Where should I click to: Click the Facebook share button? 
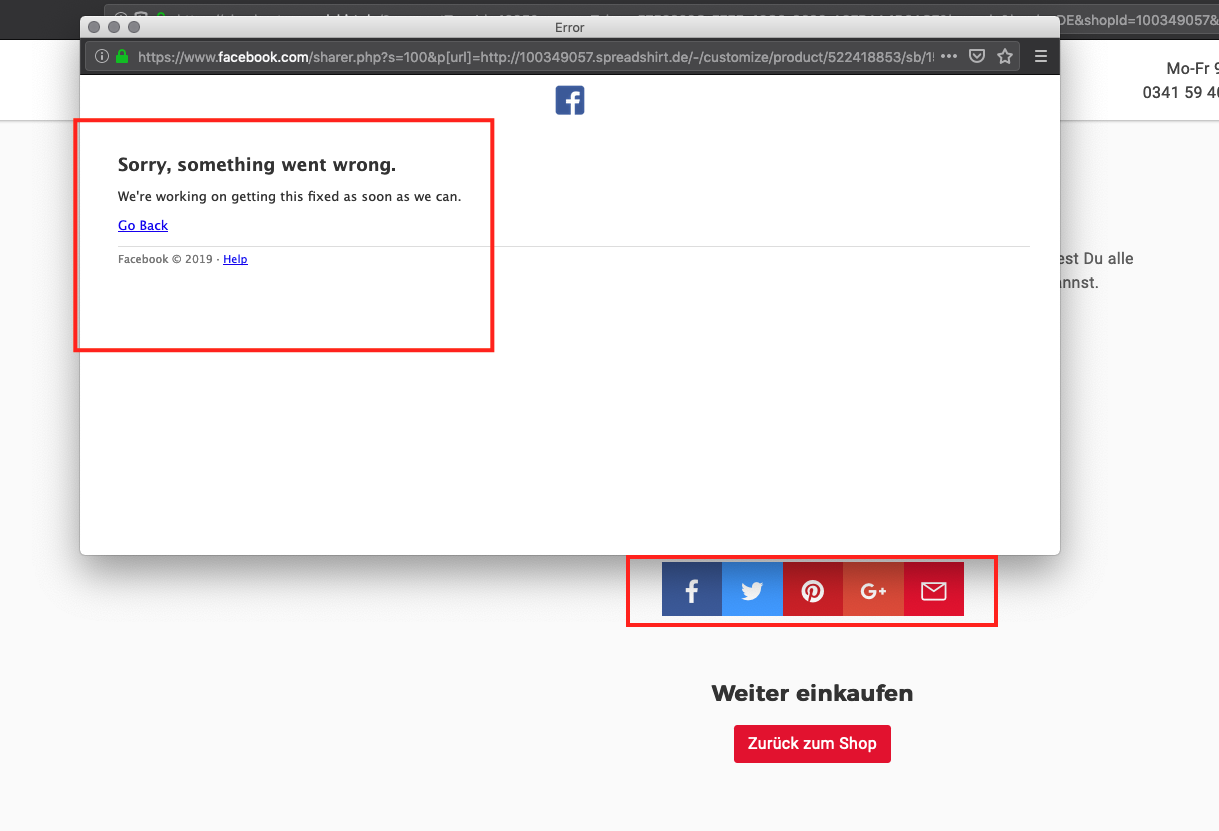click(x=691, y=590)
